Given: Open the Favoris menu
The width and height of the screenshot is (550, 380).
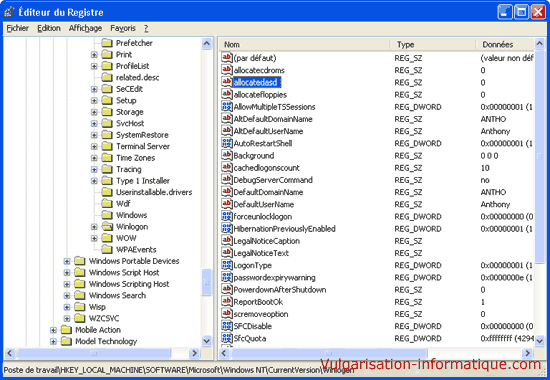Looking at the screenshot, I should click(123, 28).
